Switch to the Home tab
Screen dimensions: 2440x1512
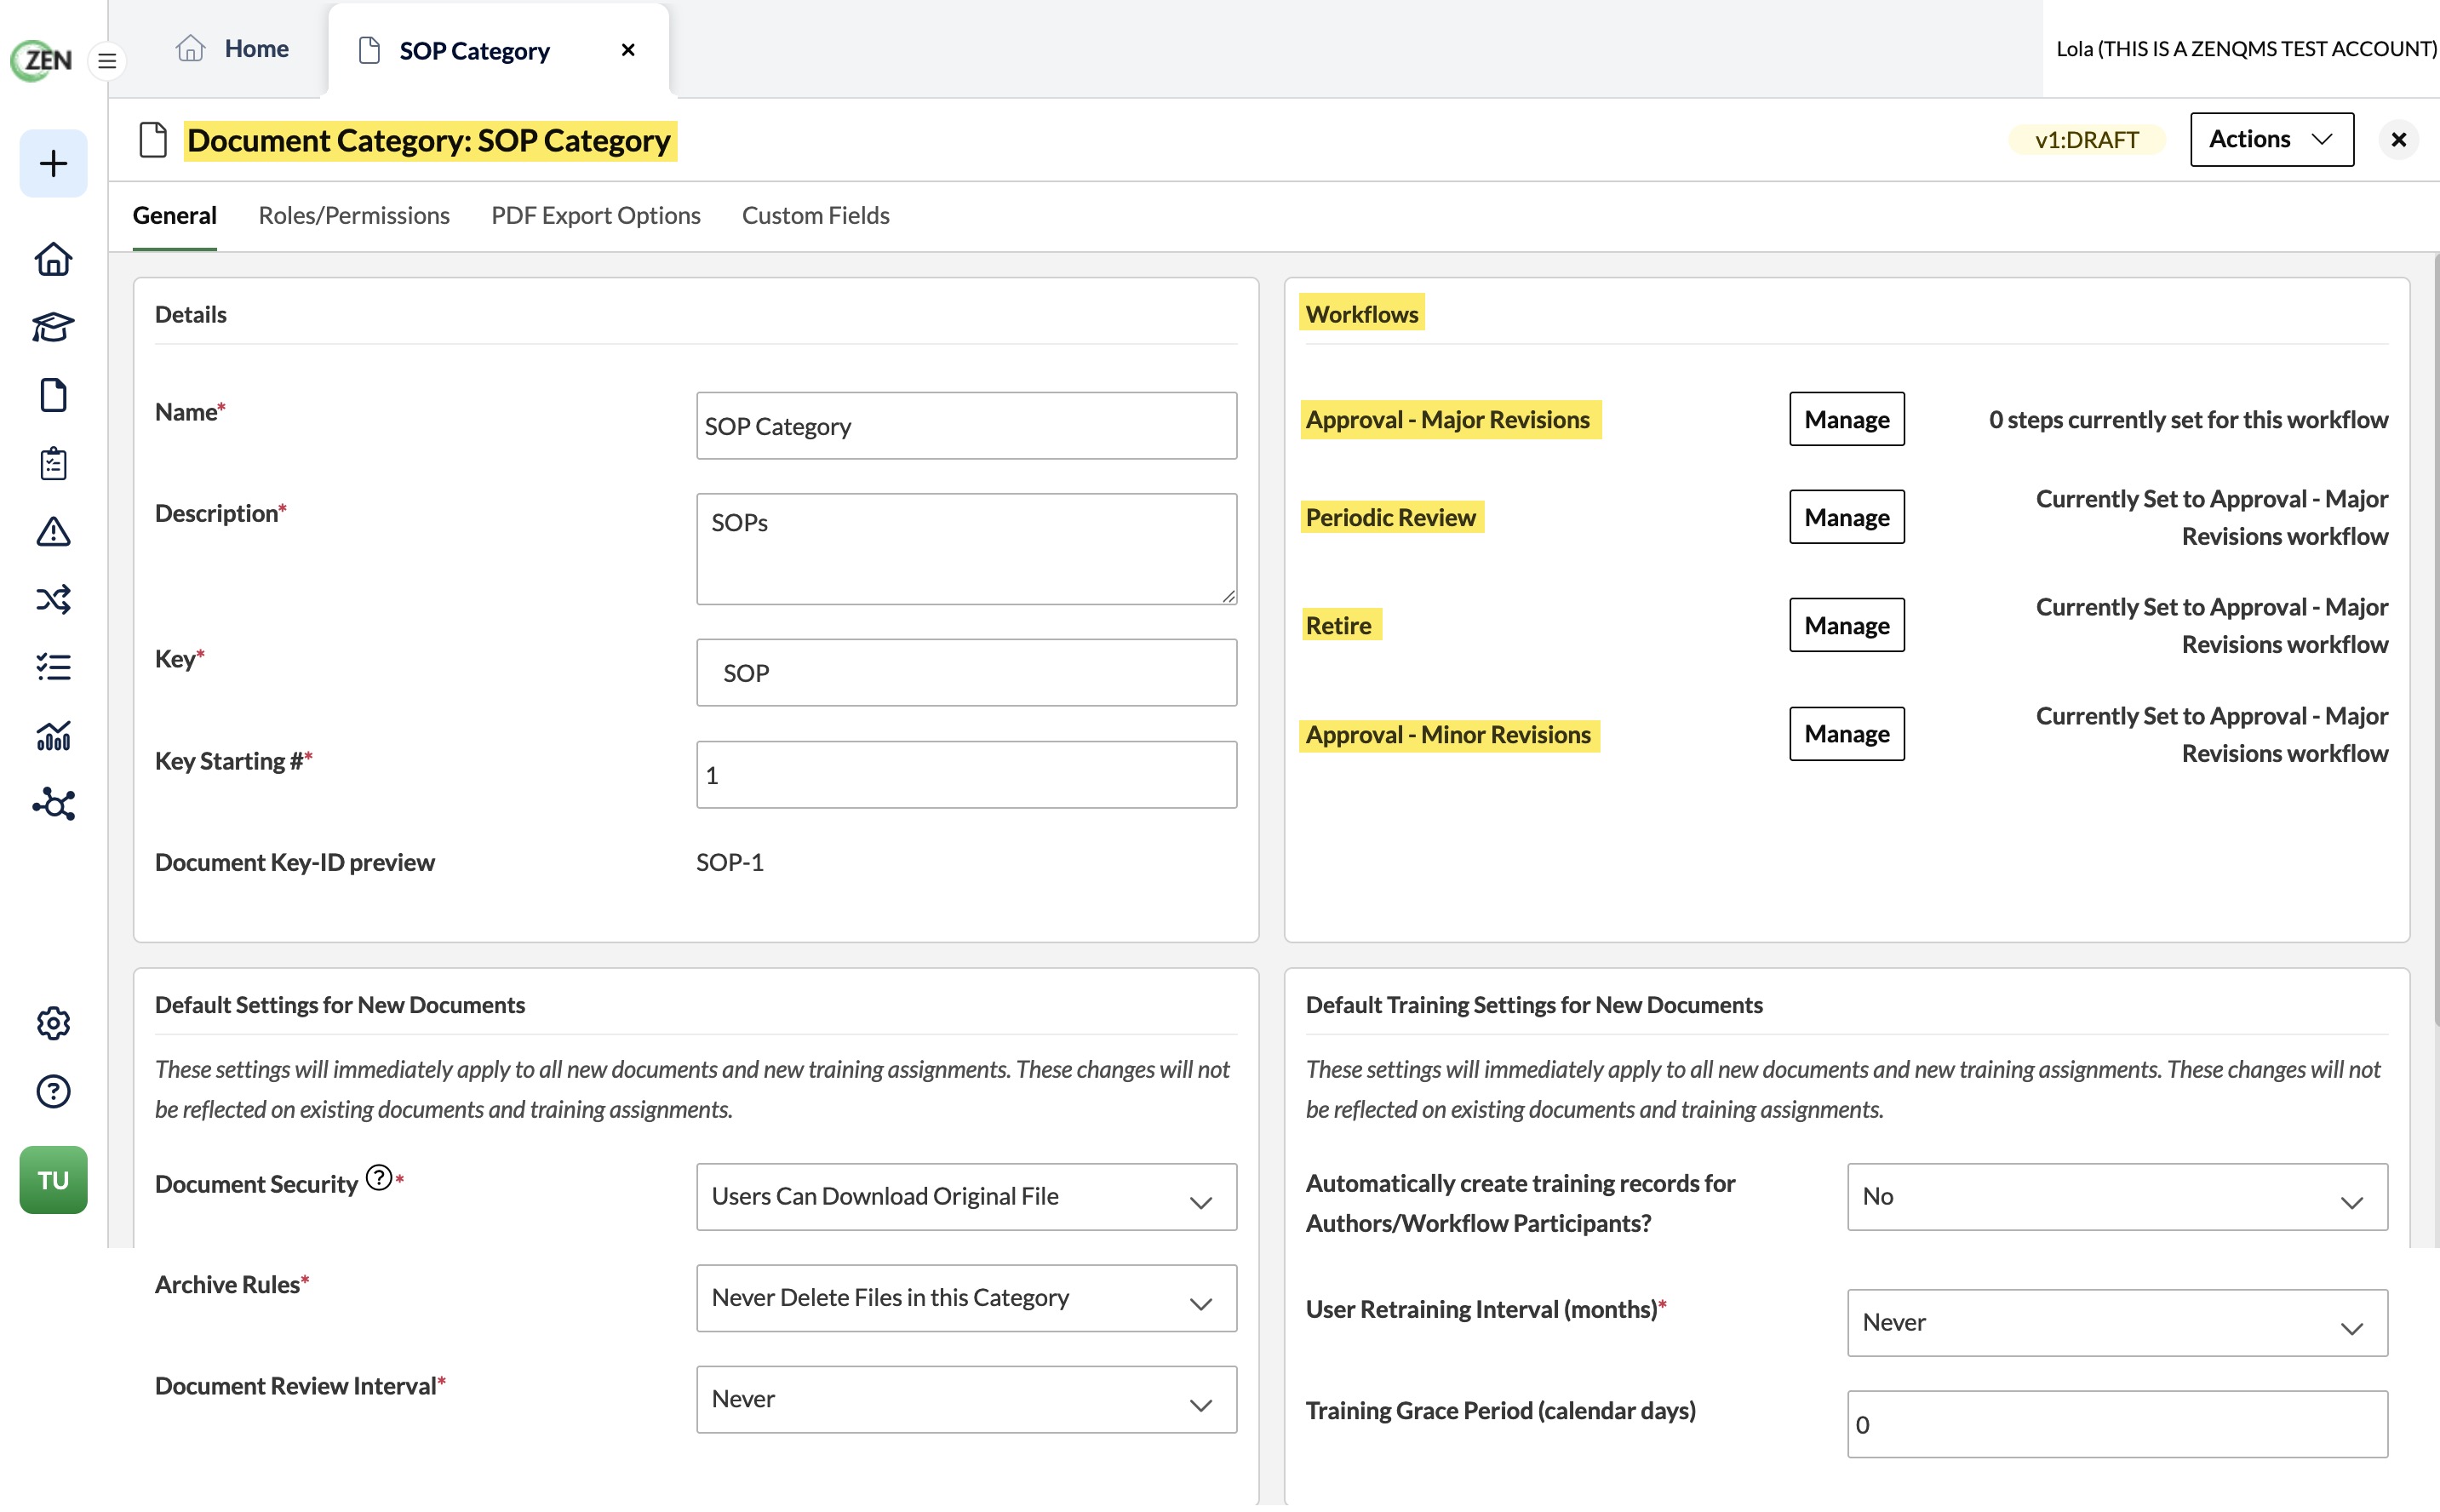point(232,49)
